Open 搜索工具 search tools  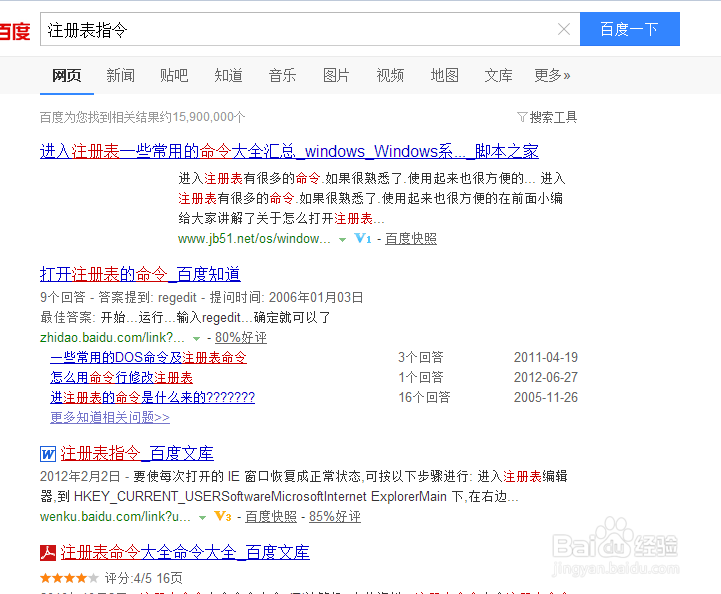pyautogui.click(x=553, y=117)
